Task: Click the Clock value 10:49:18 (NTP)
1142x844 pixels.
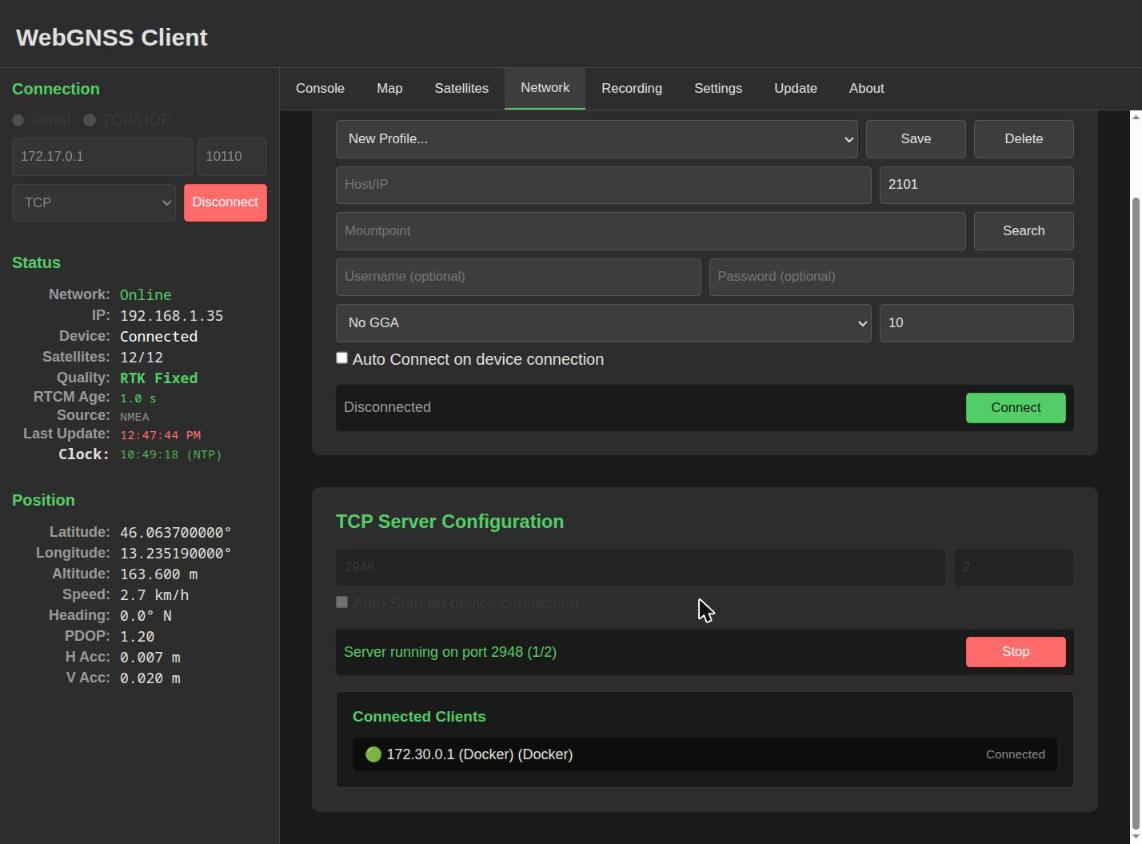Action: tap(170, 454)
